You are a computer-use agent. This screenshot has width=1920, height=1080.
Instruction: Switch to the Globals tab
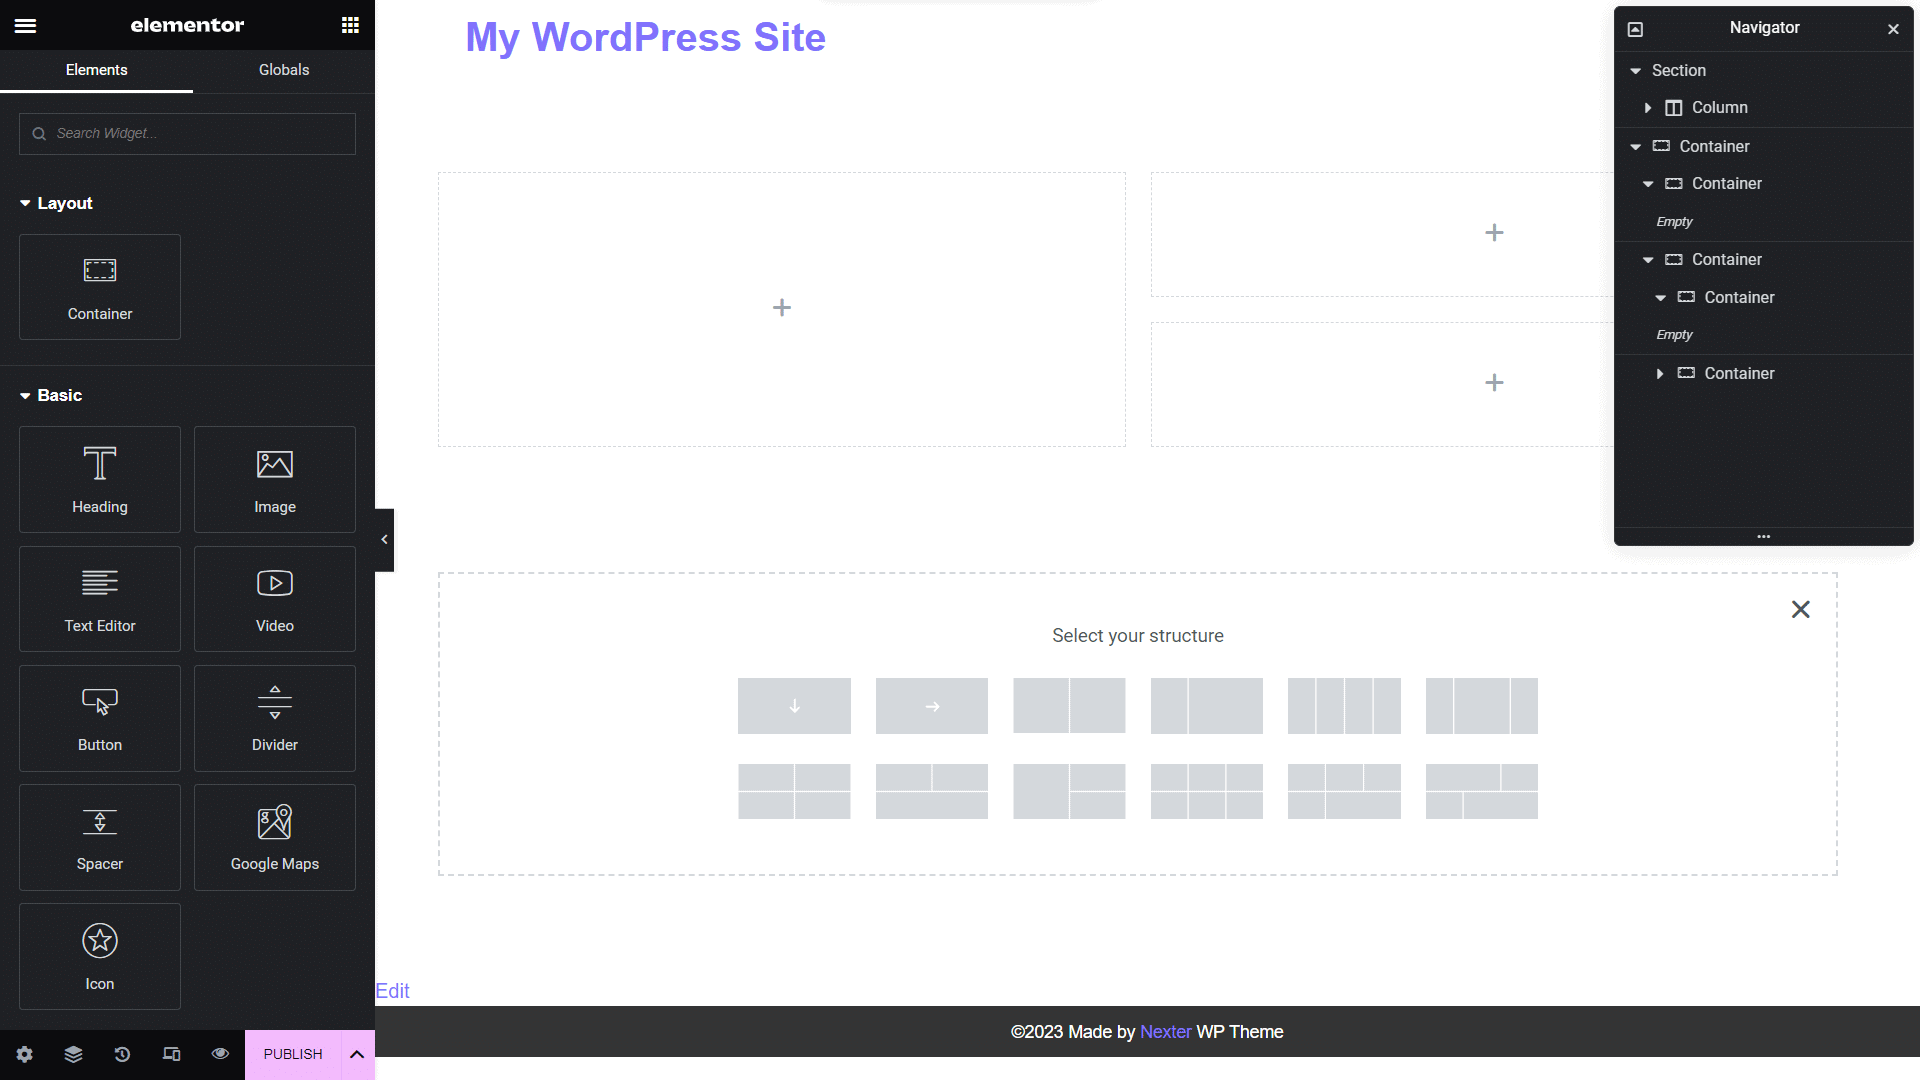(284, 70)
